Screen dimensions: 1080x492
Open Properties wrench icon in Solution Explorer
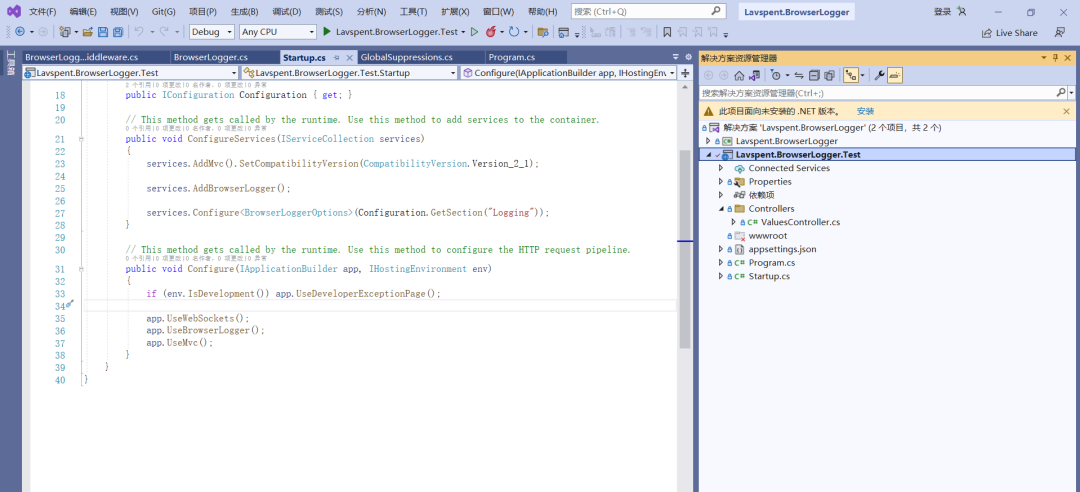pos(880,75)
